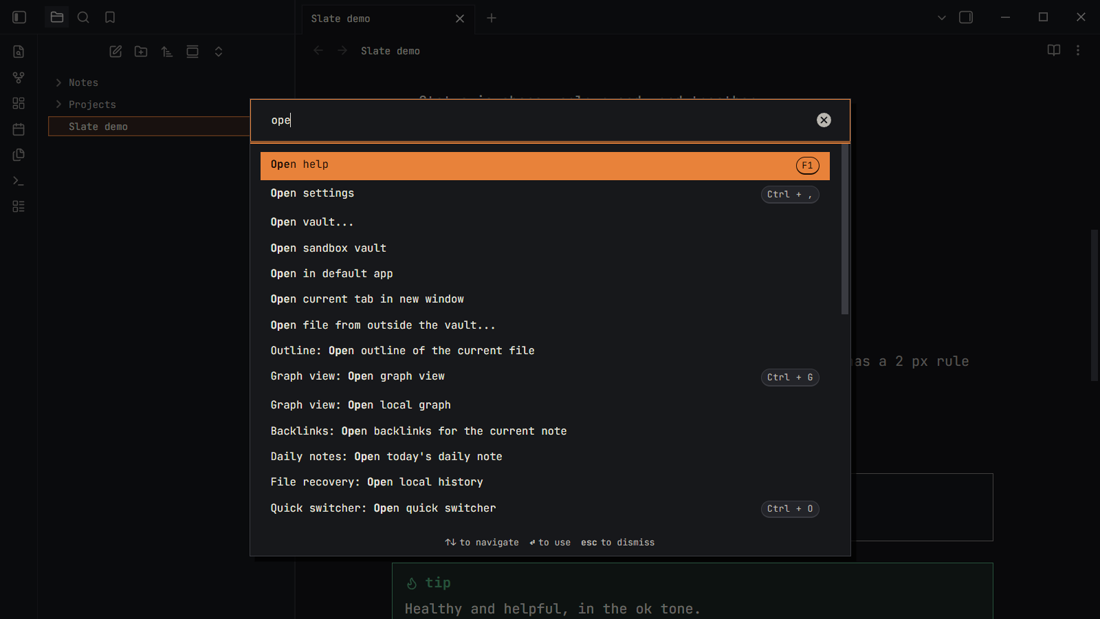Viewport: 1100px width, 619px height.
Task: Click the auto-reveal current file icon
Action: click(192, 51)
